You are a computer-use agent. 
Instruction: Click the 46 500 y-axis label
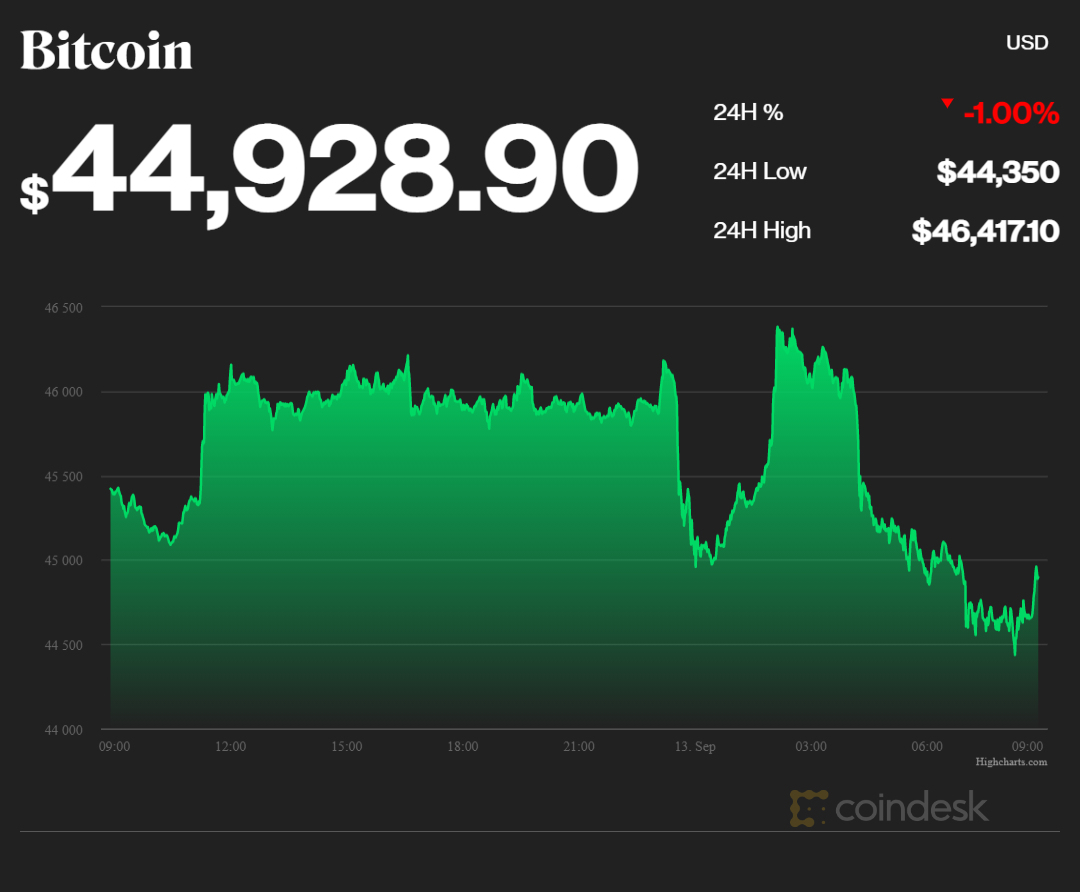click(x=63, y=307)
